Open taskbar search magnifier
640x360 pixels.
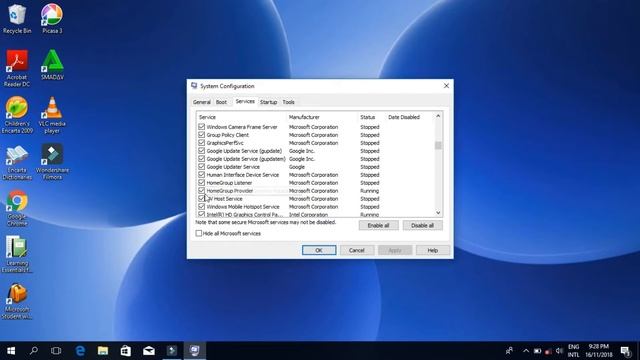tap(34, 351)
